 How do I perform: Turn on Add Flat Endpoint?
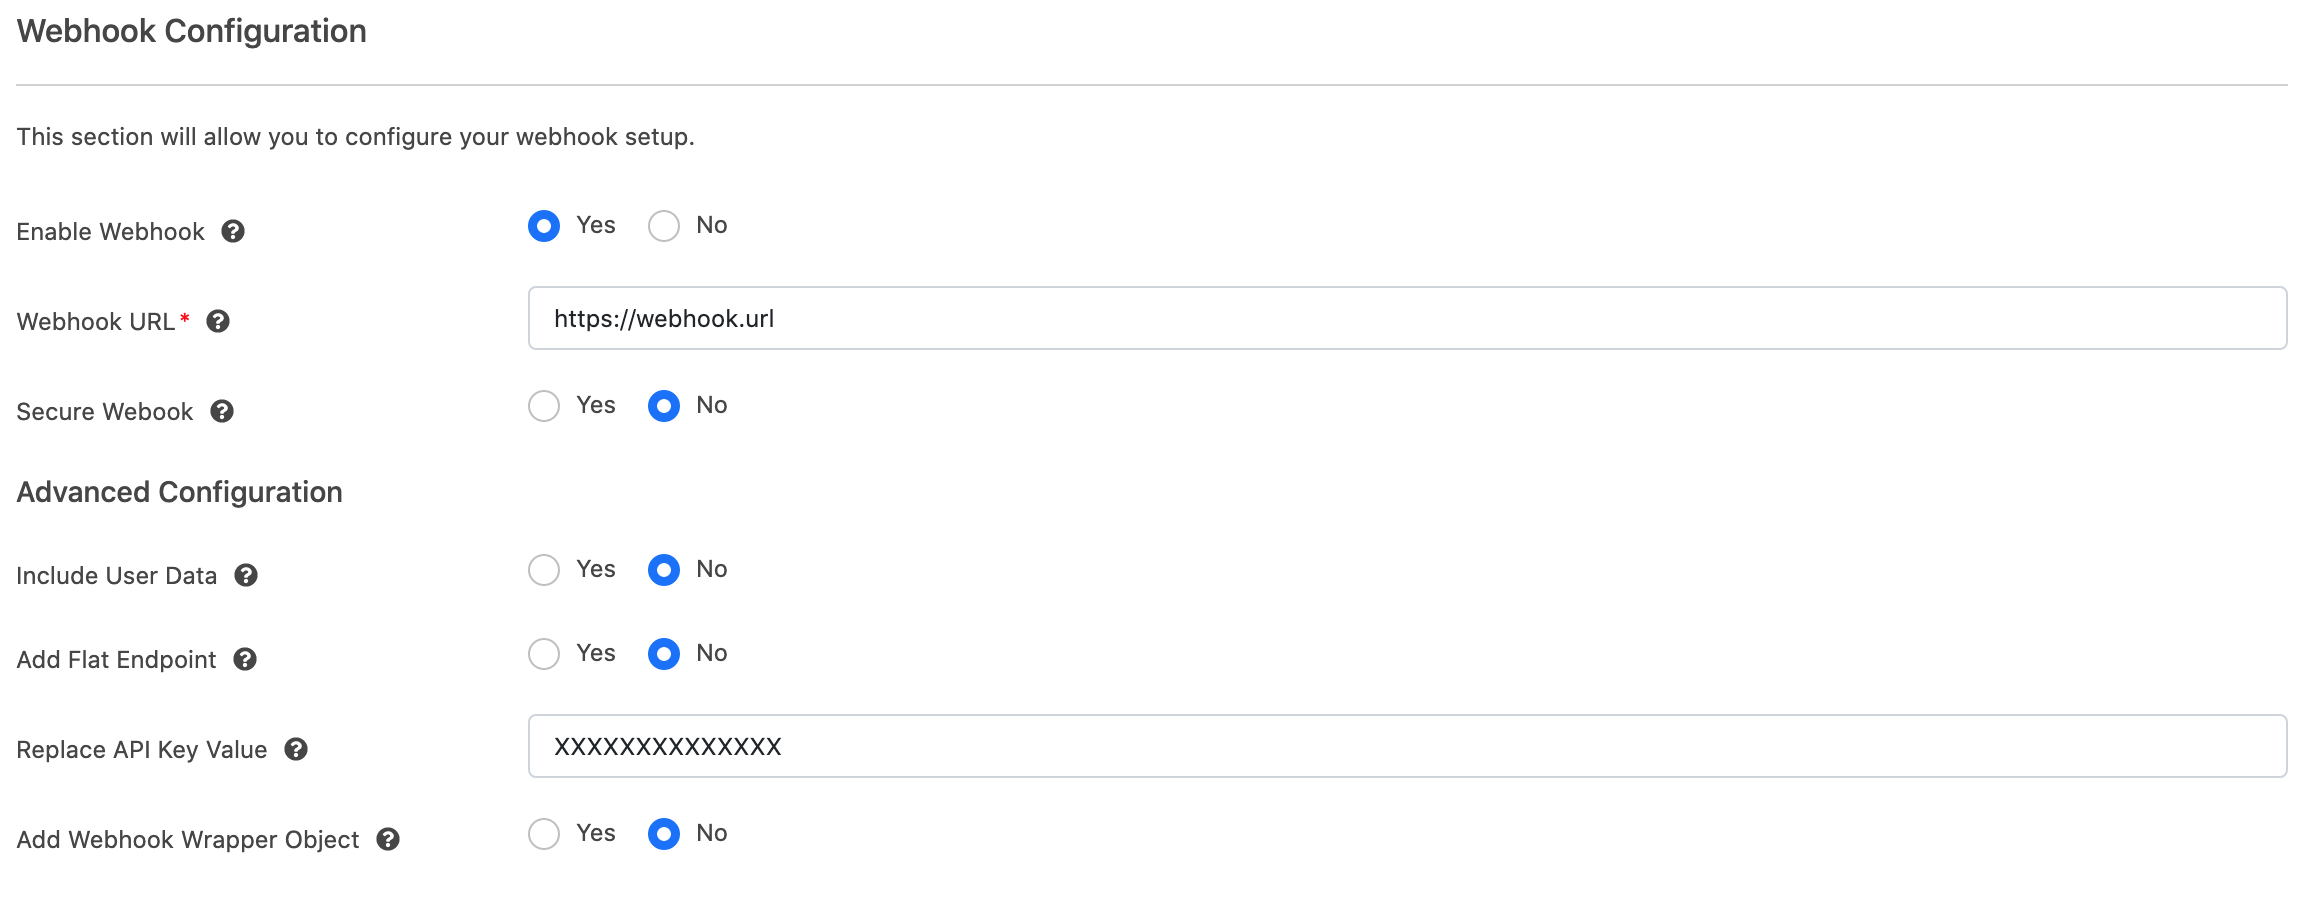coord(544,654)
